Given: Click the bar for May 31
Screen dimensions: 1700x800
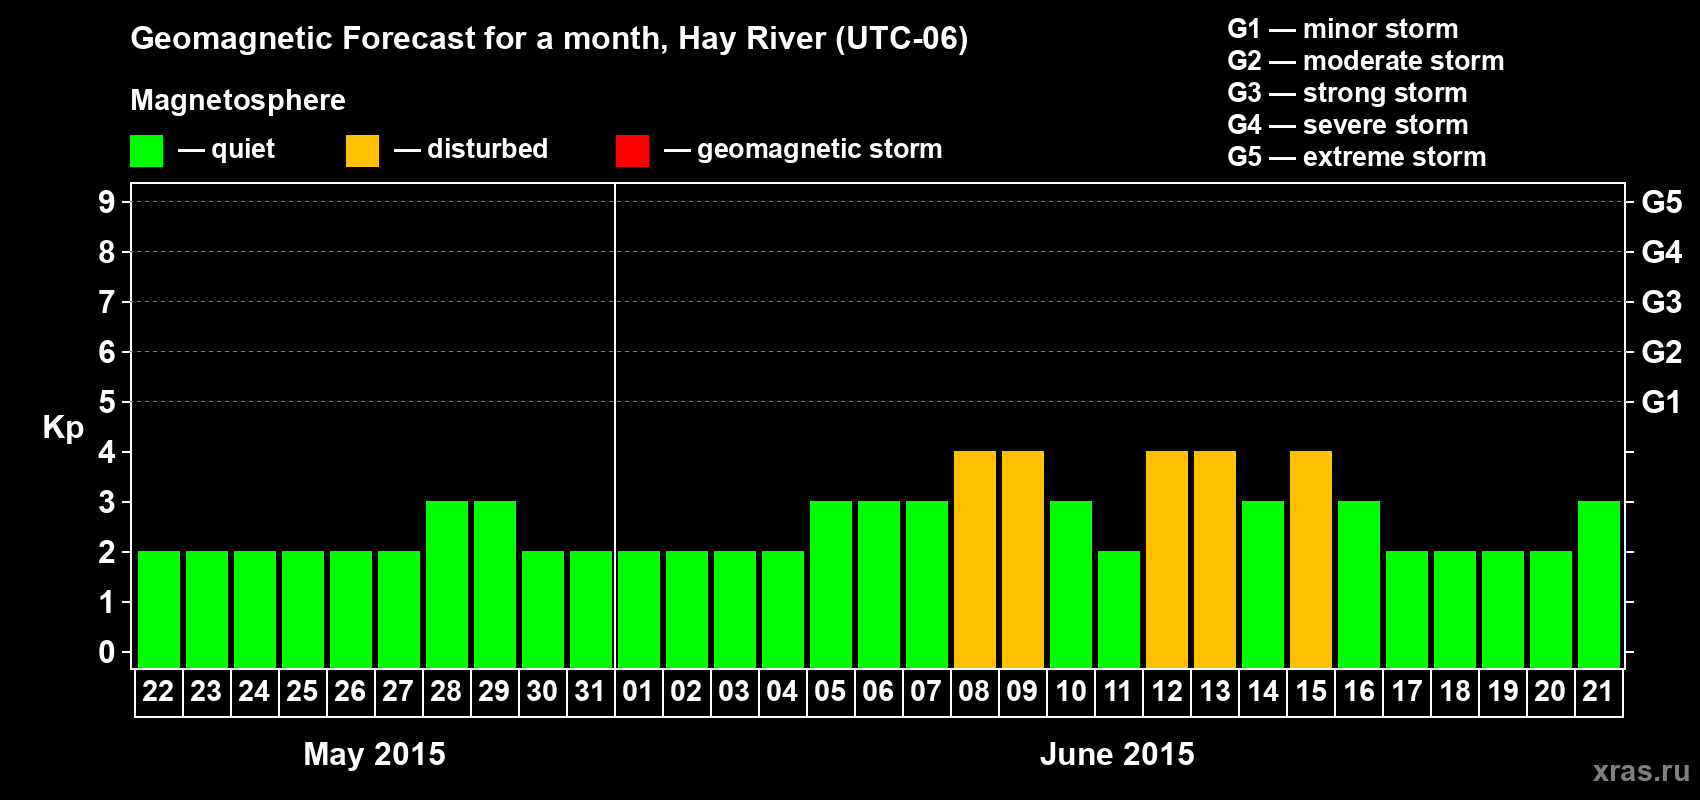Looking at the screenshot, I should (x=591, y=610).
